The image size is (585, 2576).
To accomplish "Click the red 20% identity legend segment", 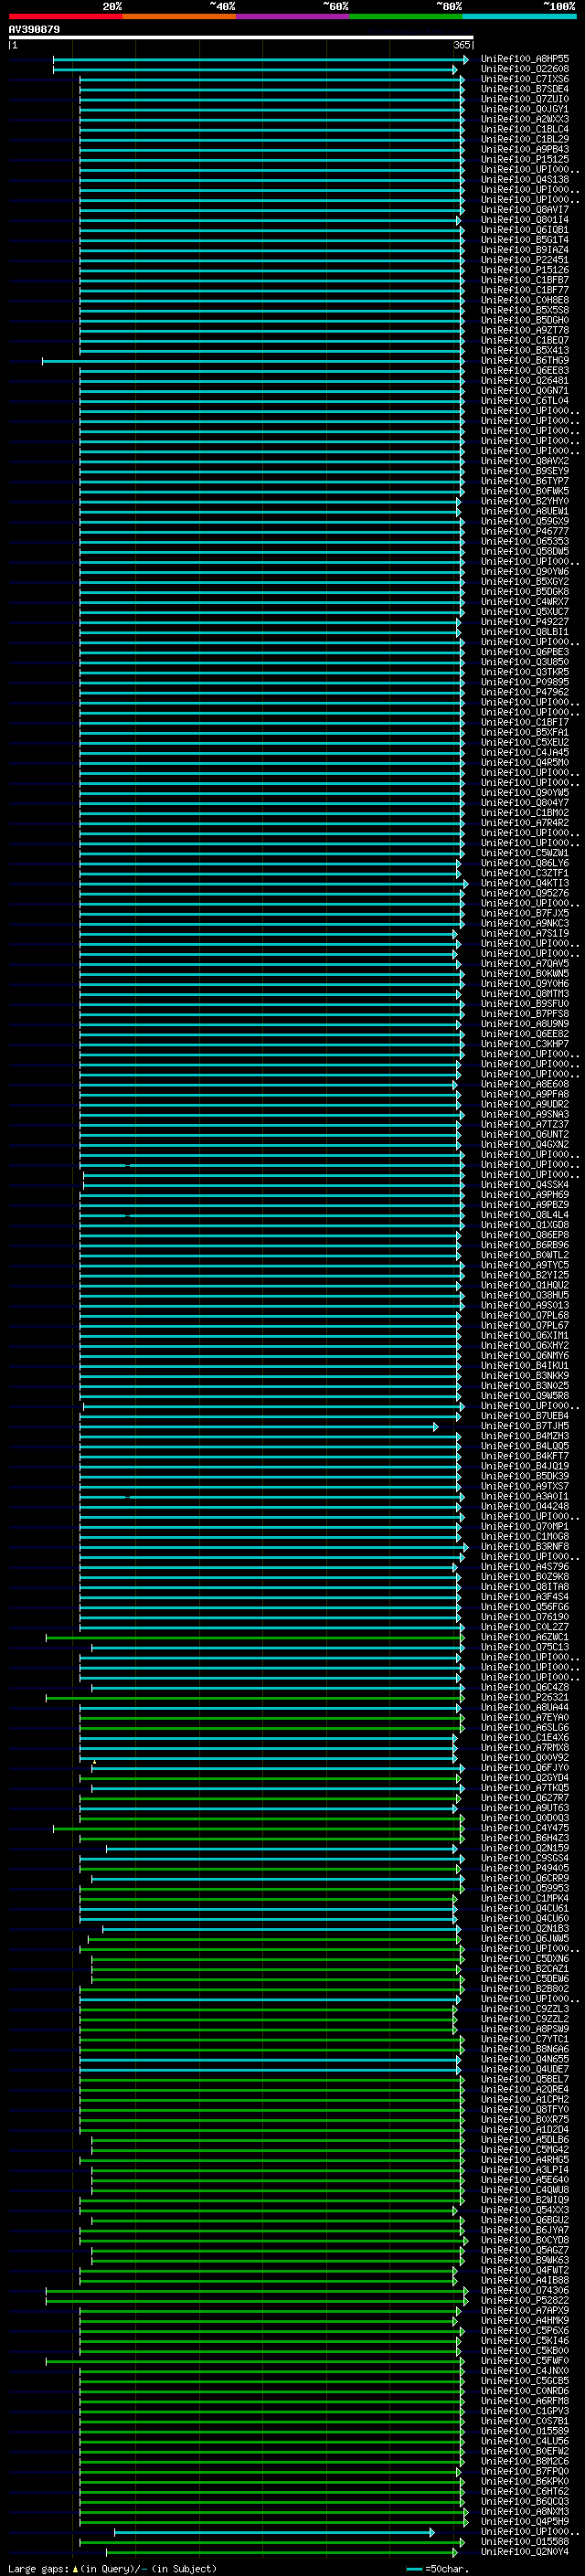I will [65, 17].
